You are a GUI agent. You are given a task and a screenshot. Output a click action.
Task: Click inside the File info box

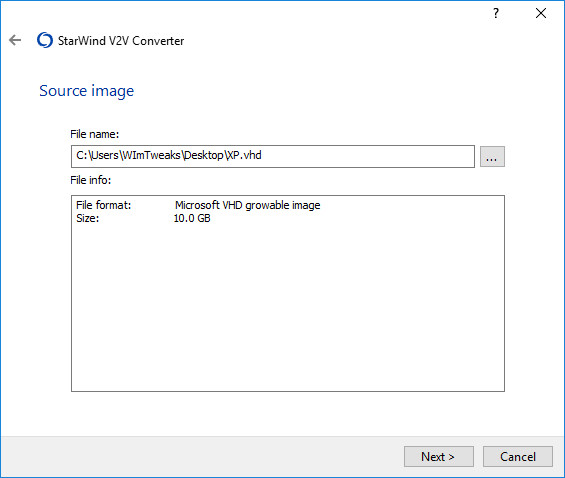click(288, 294)
